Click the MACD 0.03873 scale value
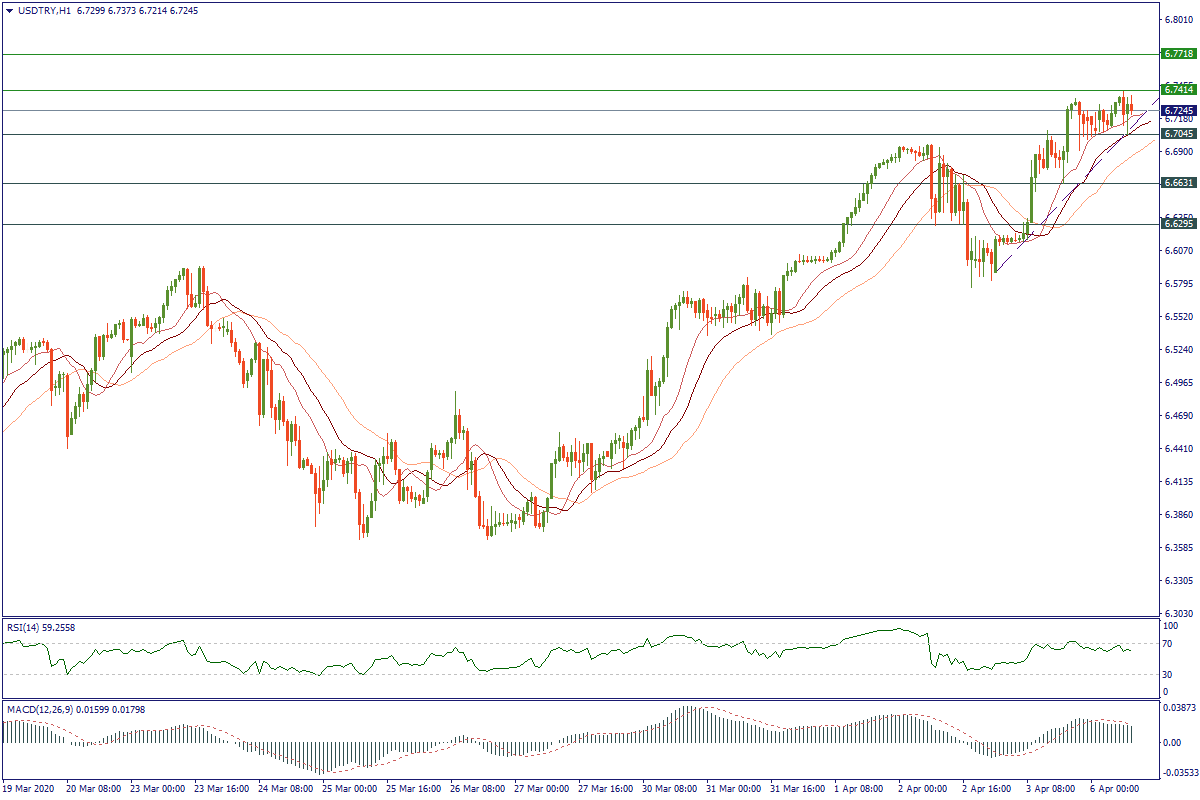This screenshot has height=800, width=1200. pyautogui.click(x=1177, y=707)
